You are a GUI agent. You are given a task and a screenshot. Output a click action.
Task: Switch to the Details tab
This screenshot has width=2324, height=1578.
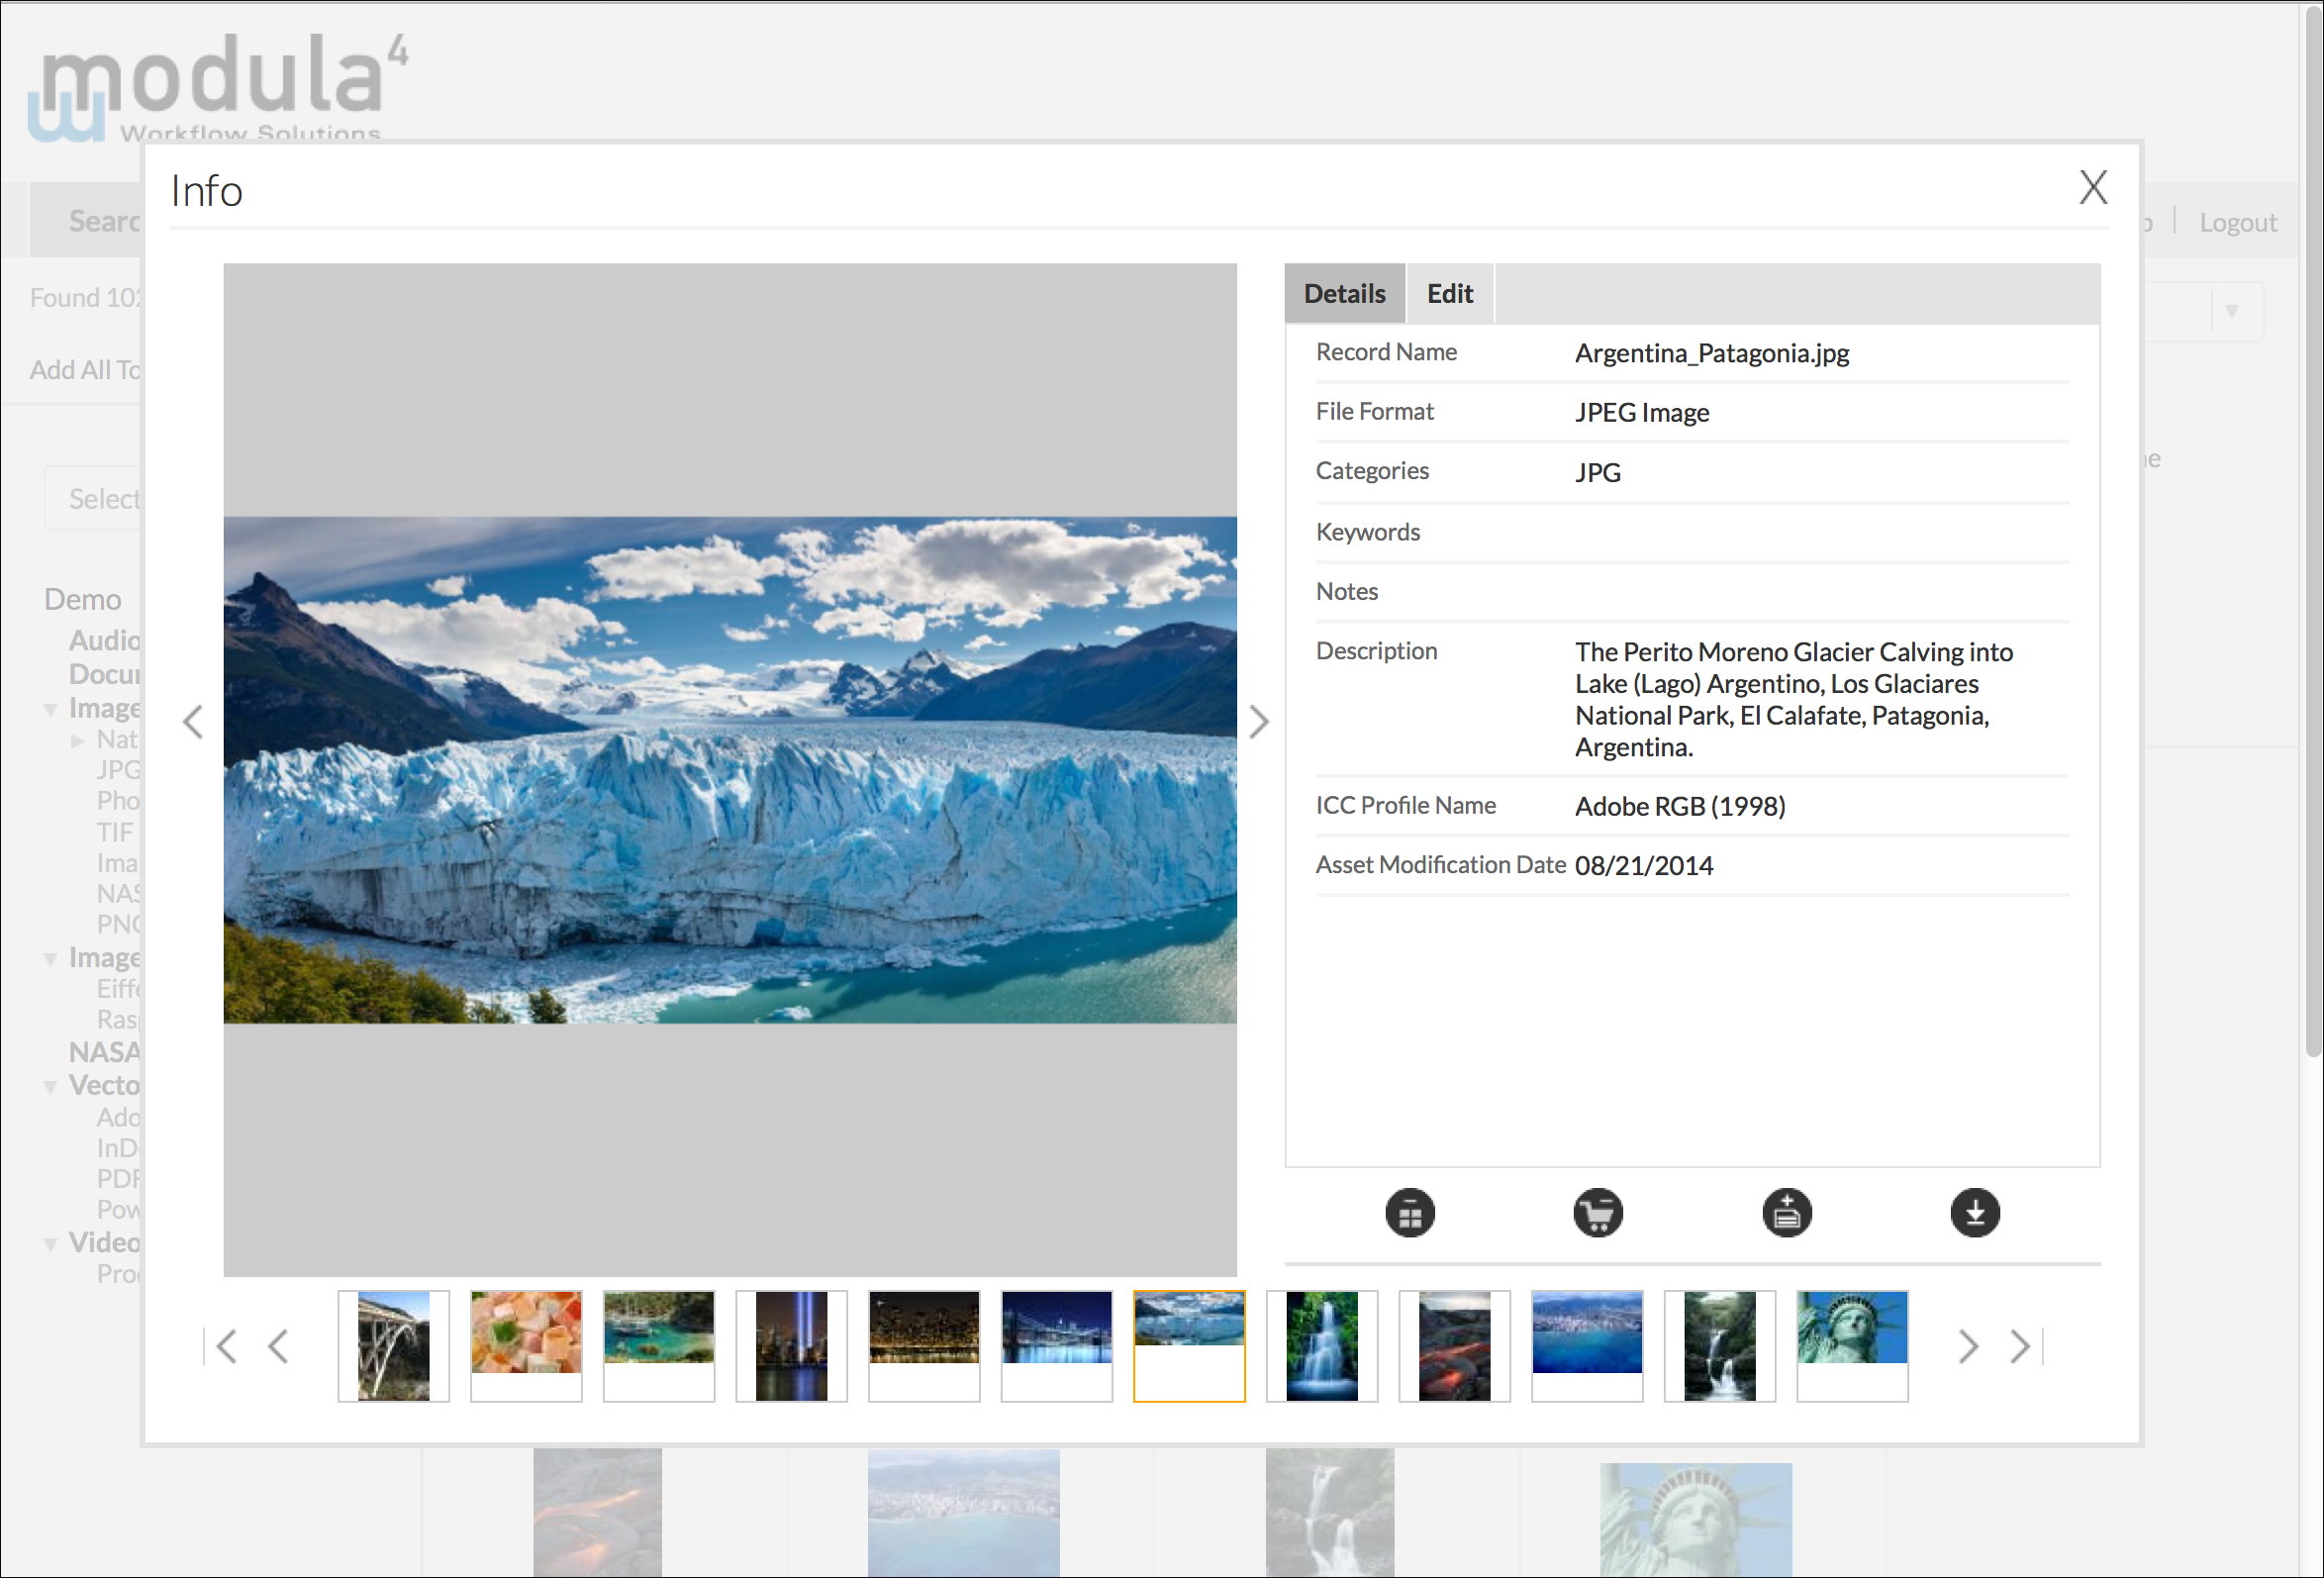(x=1344, y=294)
